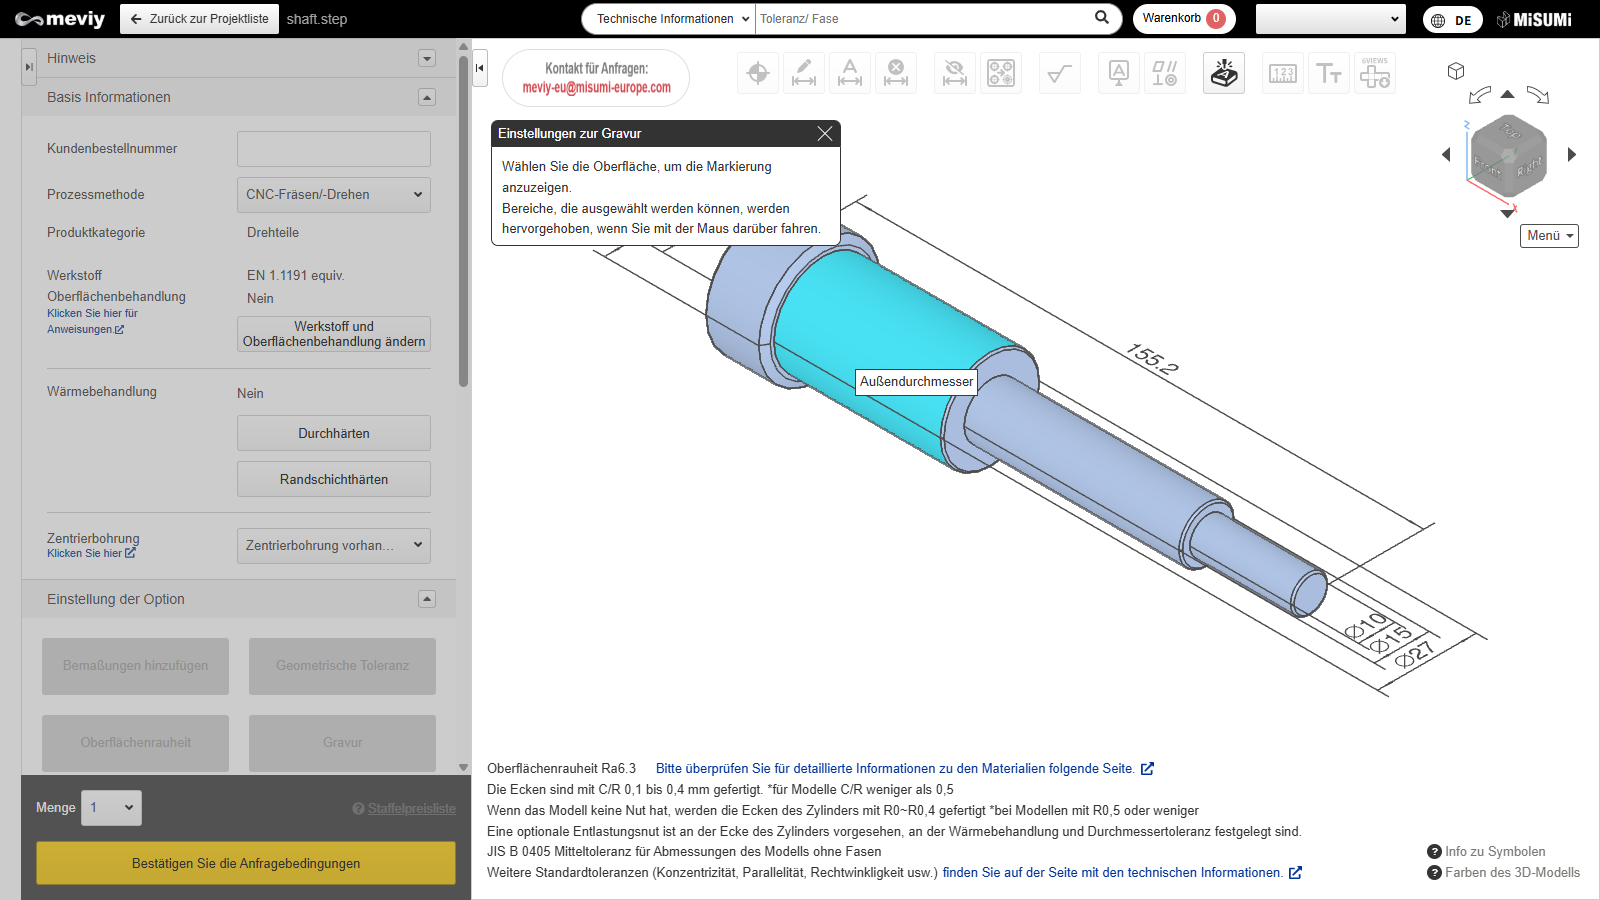The height and width of the screenshot is (900, 1600).
Task: Open the text size Tt tool
Action: tap(1329, 73)
